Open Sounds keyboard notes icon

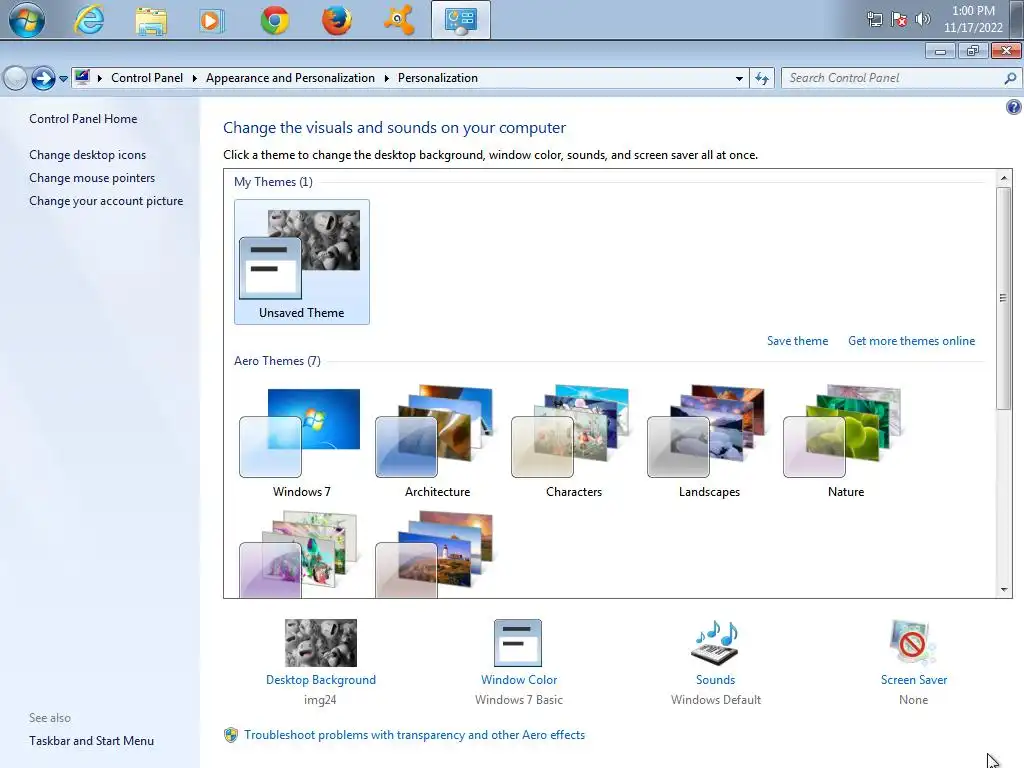point(715,643)
